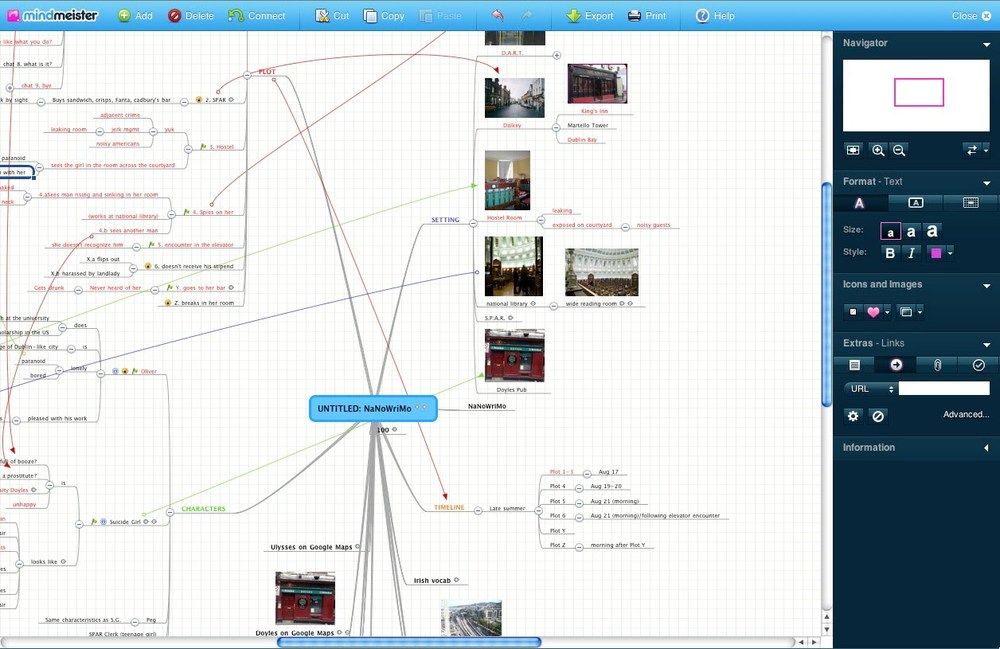Click the vertical canvas scrollbar thumb

click(x=827, y=294)
